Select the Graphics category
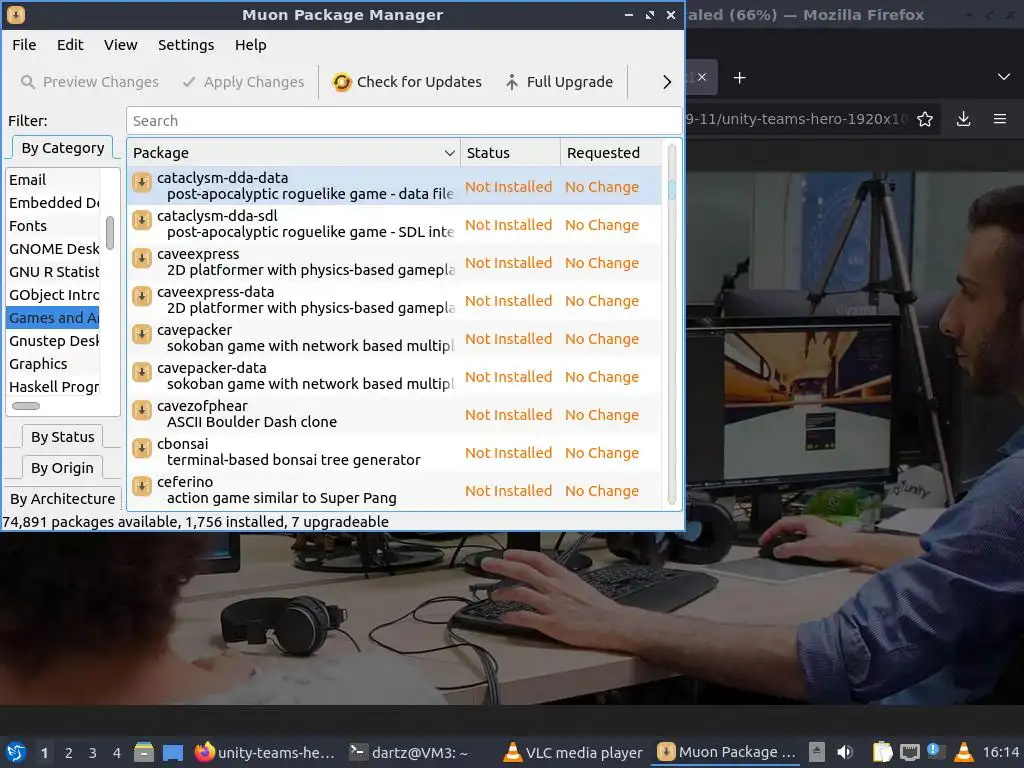 pyautogui.click(x=54, y=364)
